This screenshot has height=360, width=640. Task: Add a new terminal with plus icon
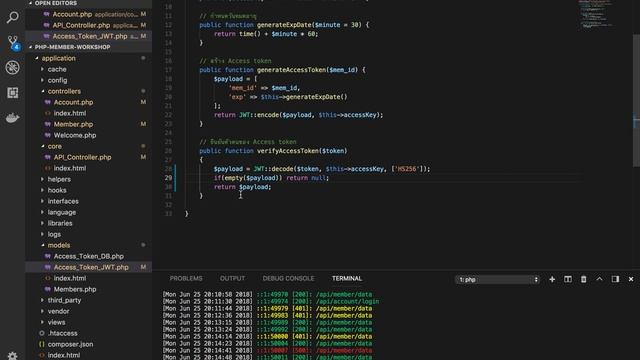[552, 279]
